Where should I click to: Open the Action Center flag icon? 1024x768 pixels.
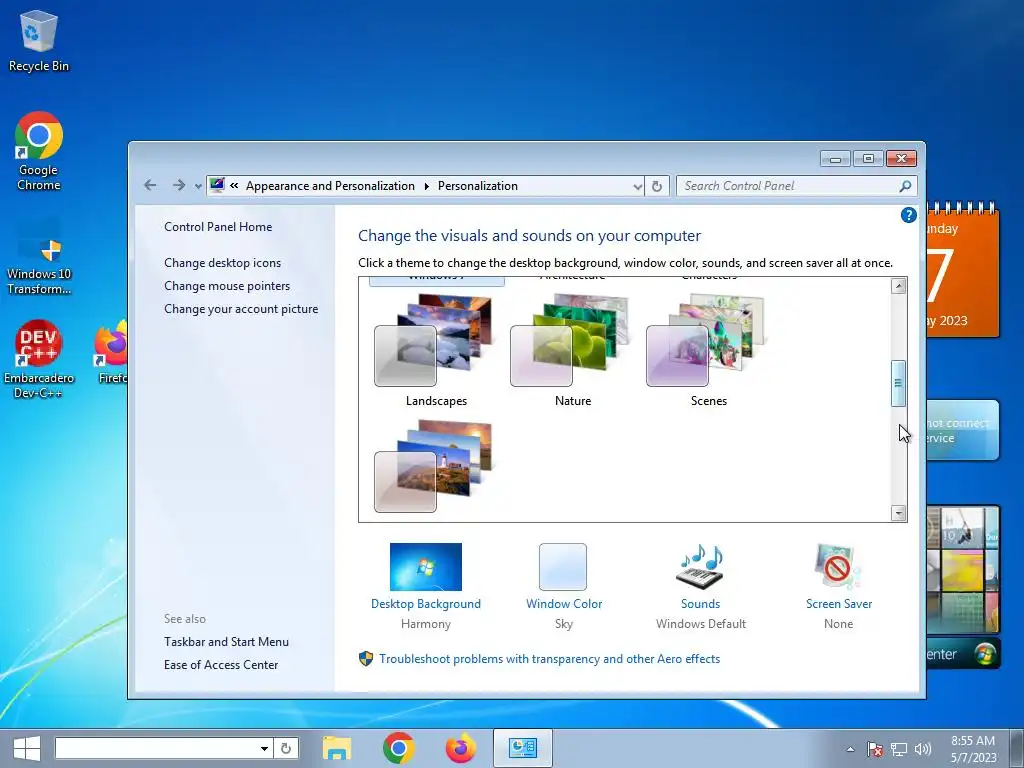(x=875, y=749)
